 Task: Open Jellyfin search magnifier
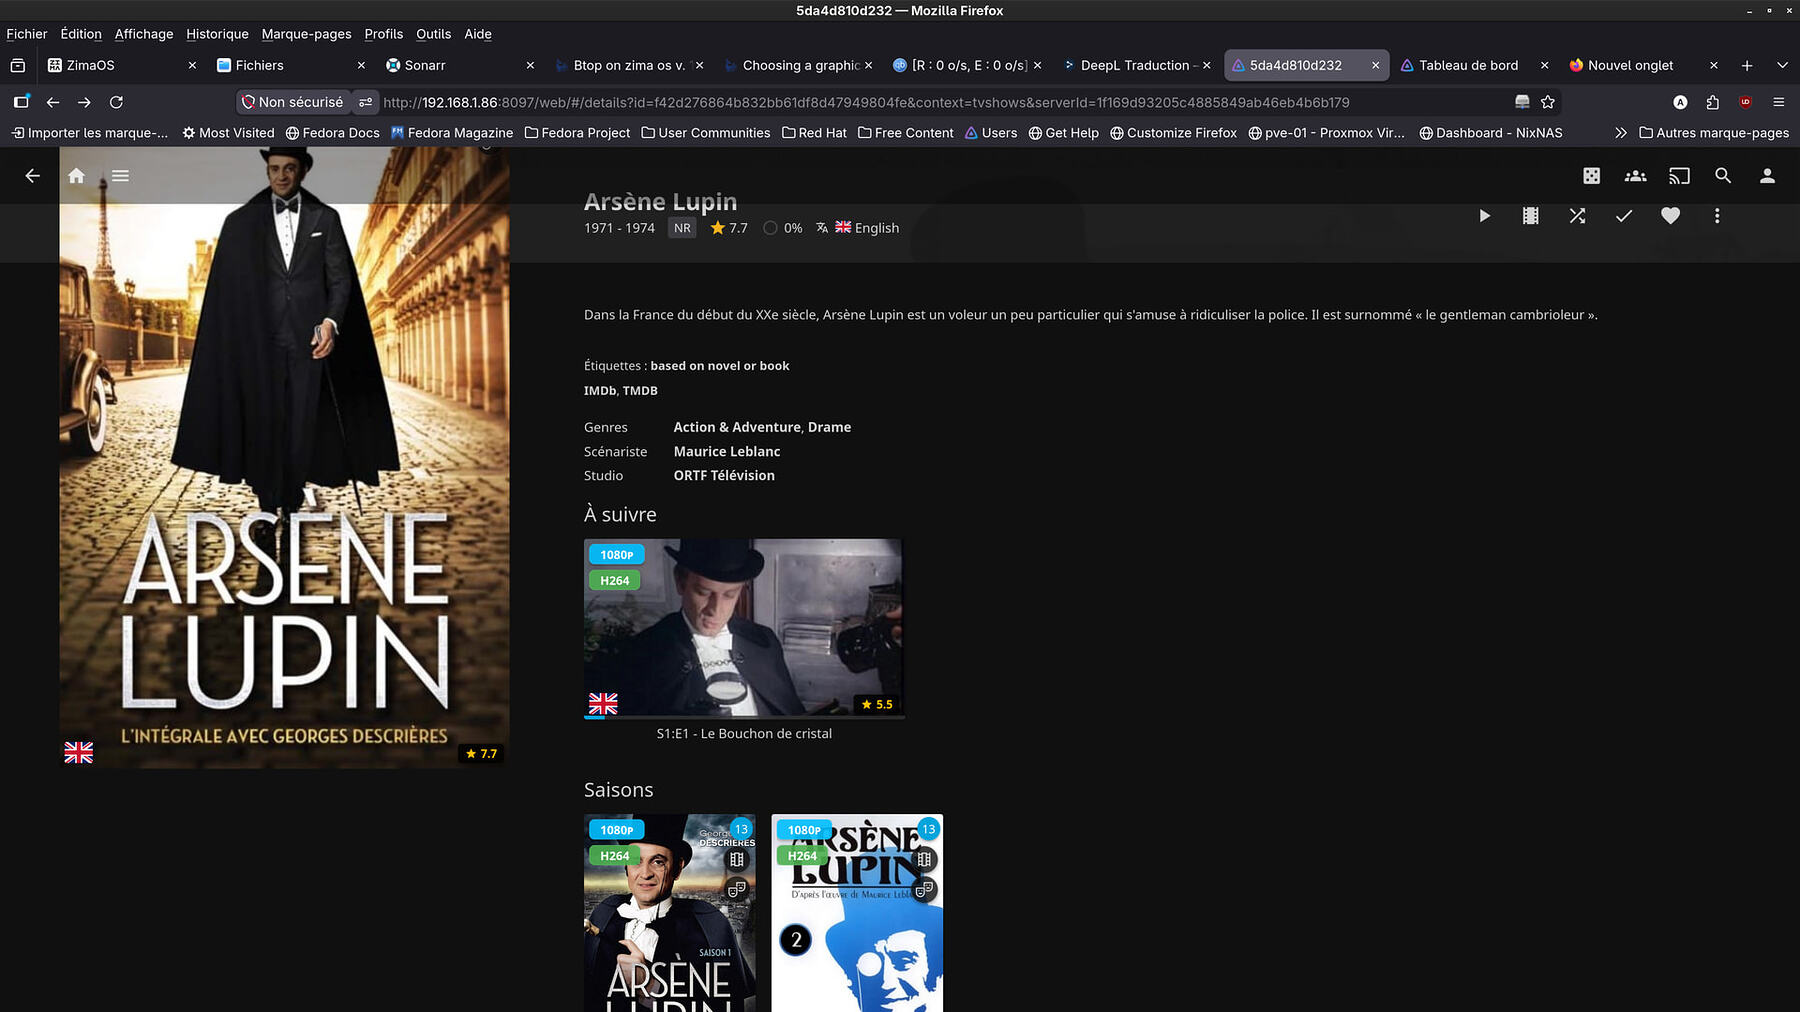[1723, 176]
